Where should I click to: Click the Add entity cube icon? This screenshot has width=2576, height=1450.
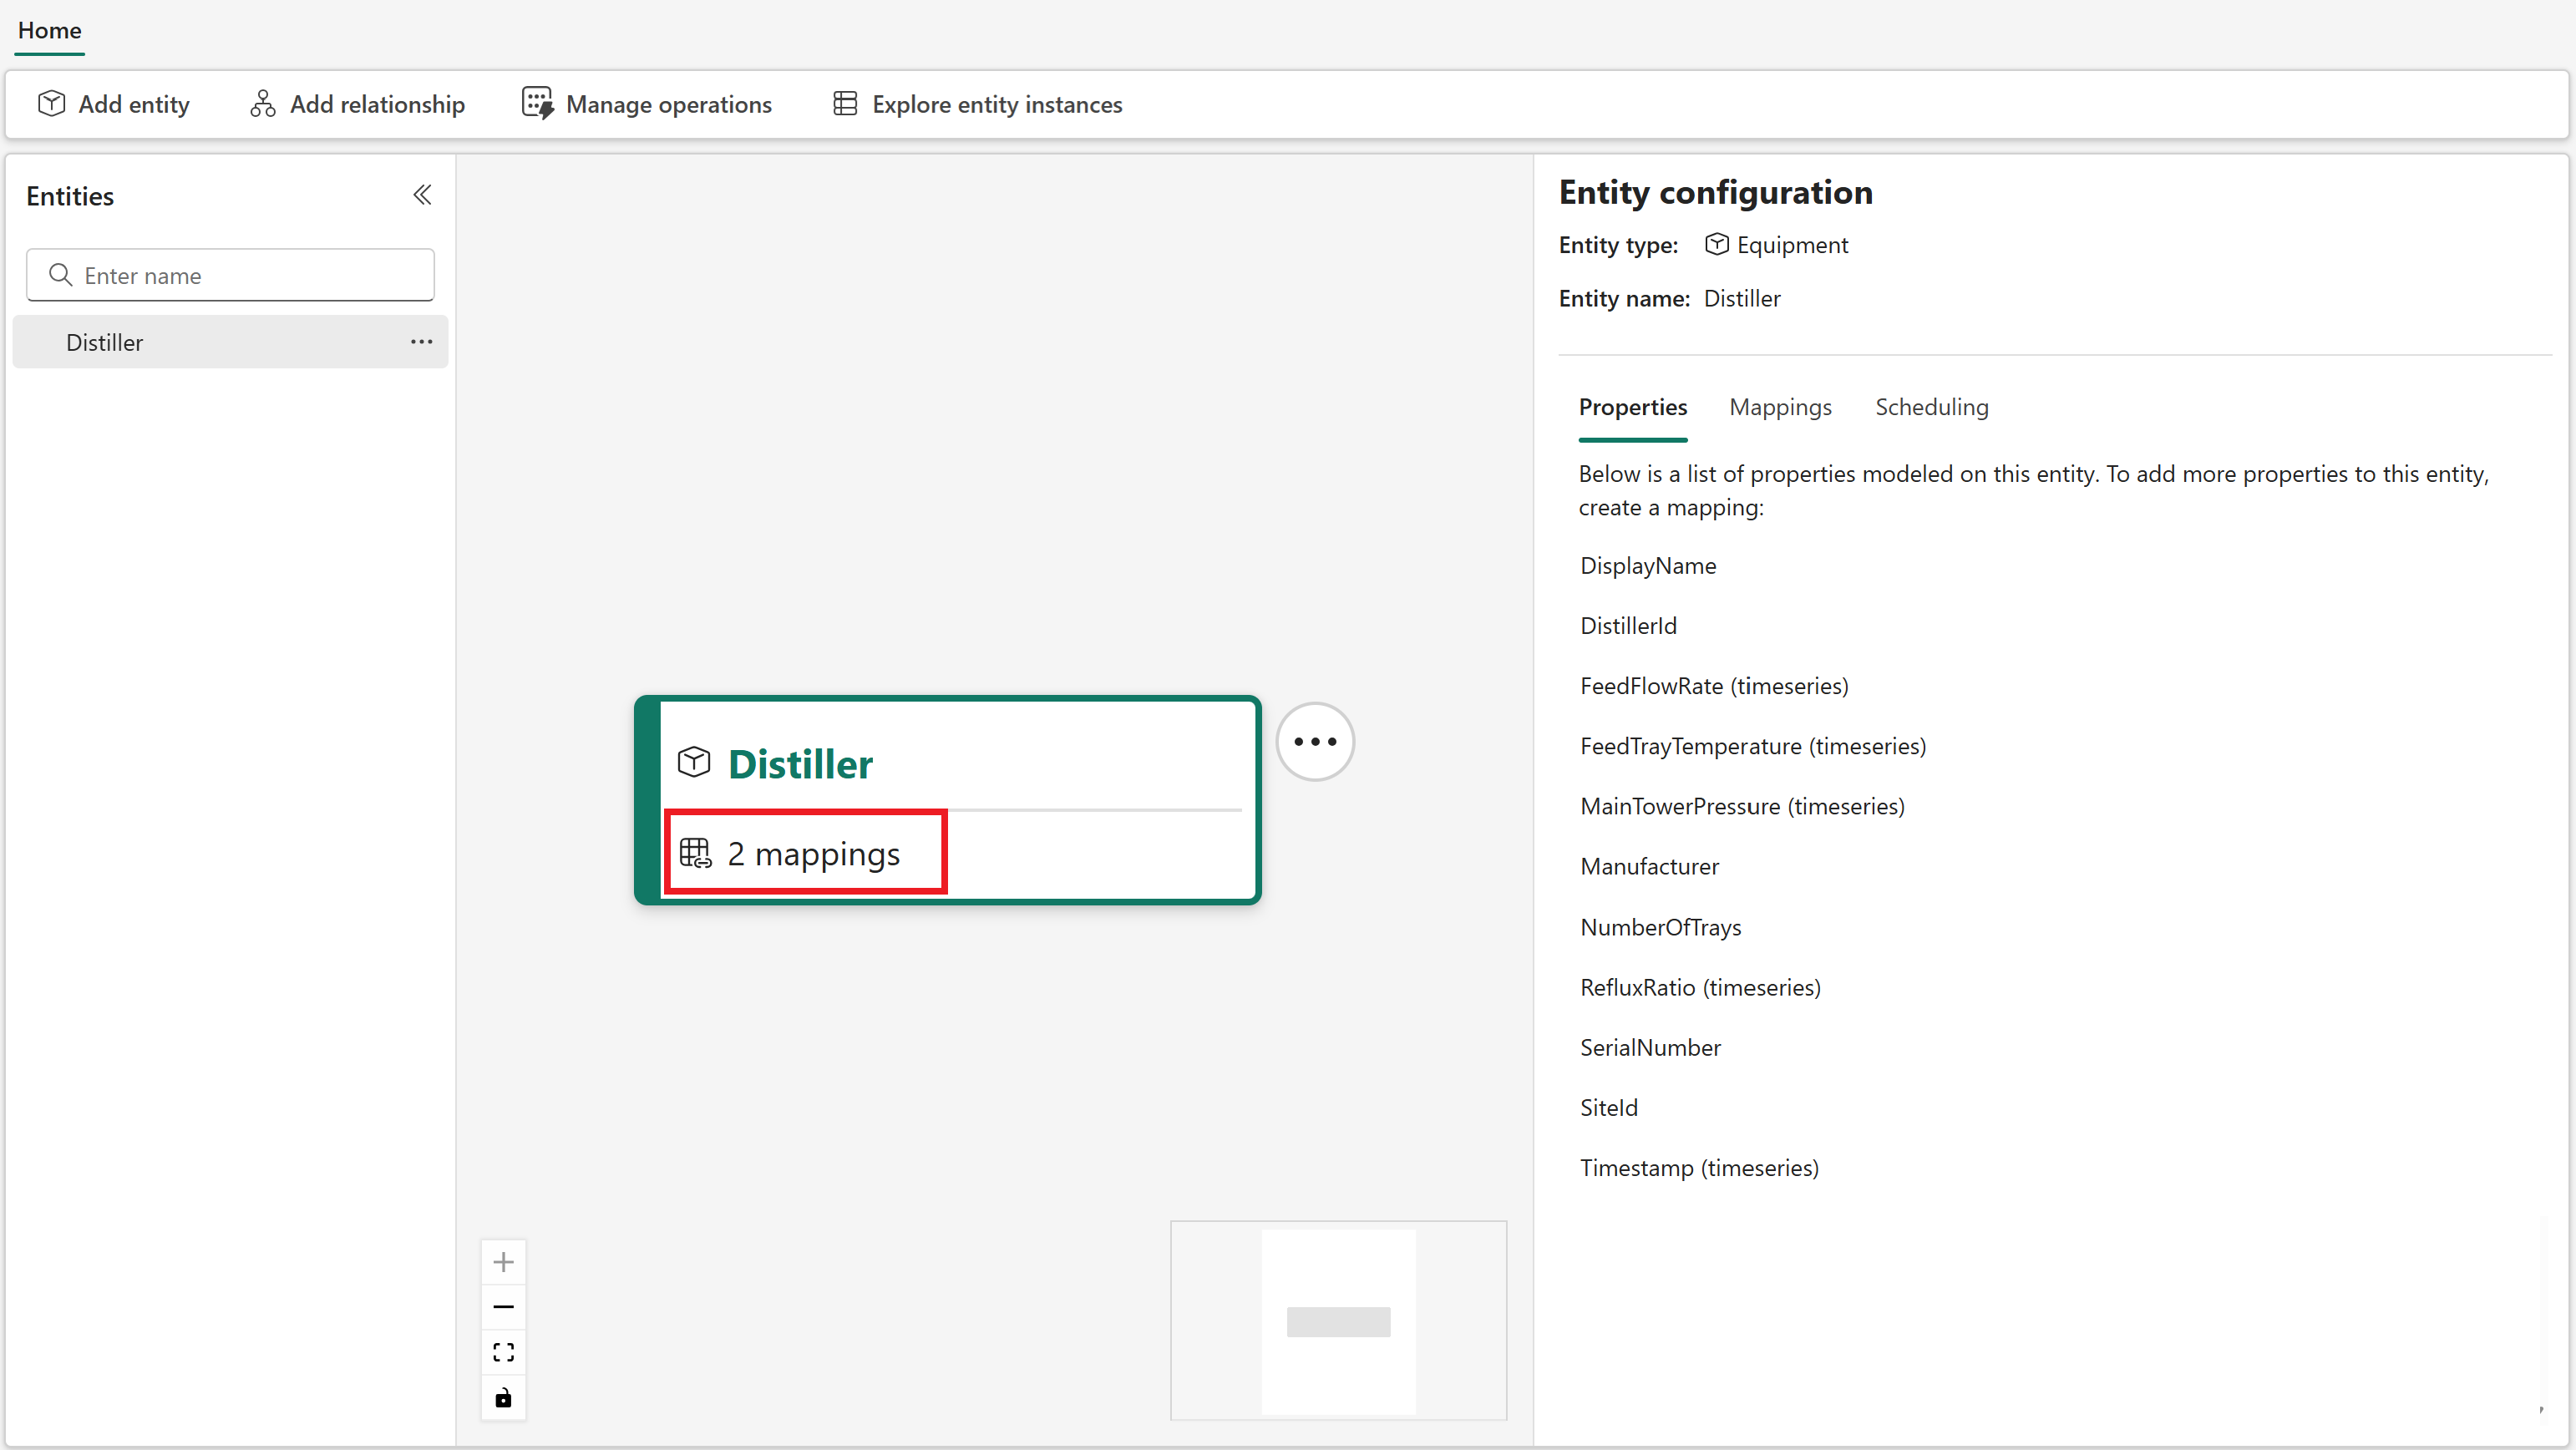51,104
